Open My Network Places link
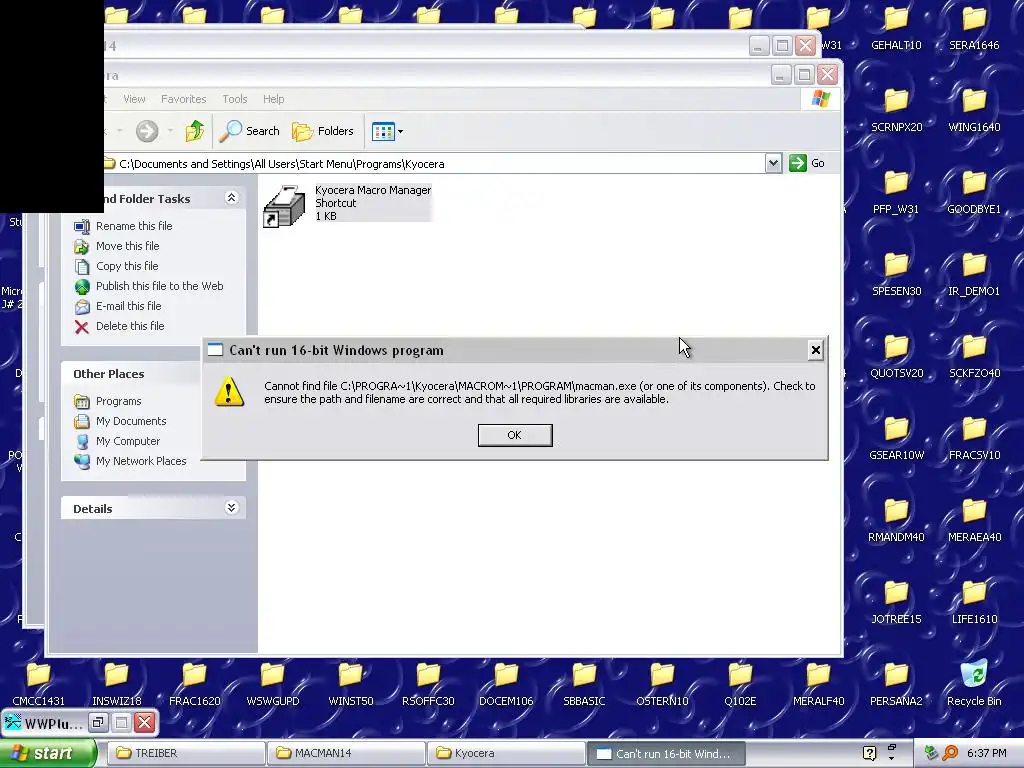The height and width of the screenshot is (768, 1024). point(141,461)
